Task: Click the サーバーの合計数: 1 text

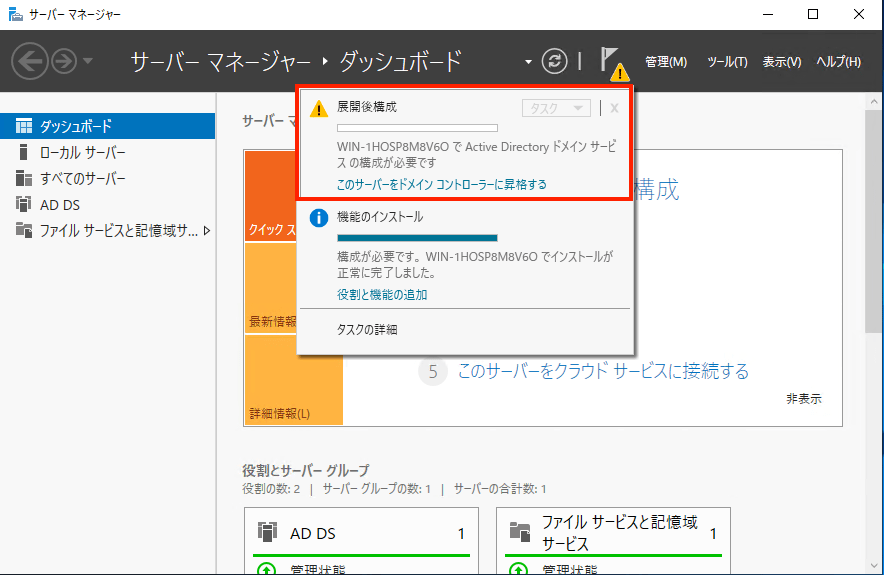Action: (500, 489)
